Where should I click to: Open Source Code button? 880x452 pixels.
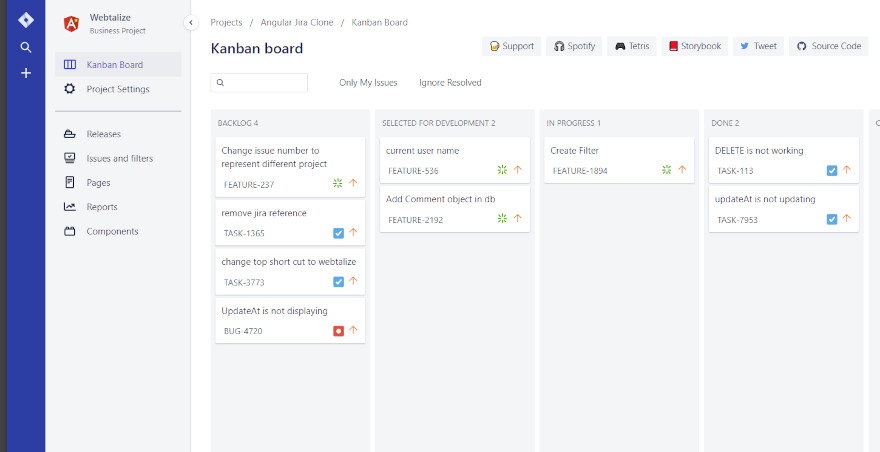(828, 46)
